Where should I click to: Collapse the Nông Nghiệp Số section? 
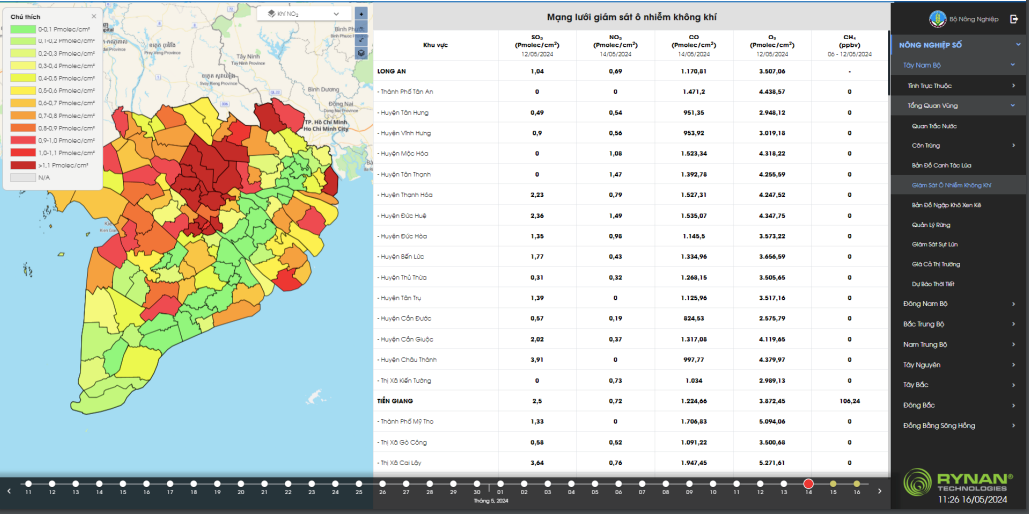click(x=1017, y=45)
